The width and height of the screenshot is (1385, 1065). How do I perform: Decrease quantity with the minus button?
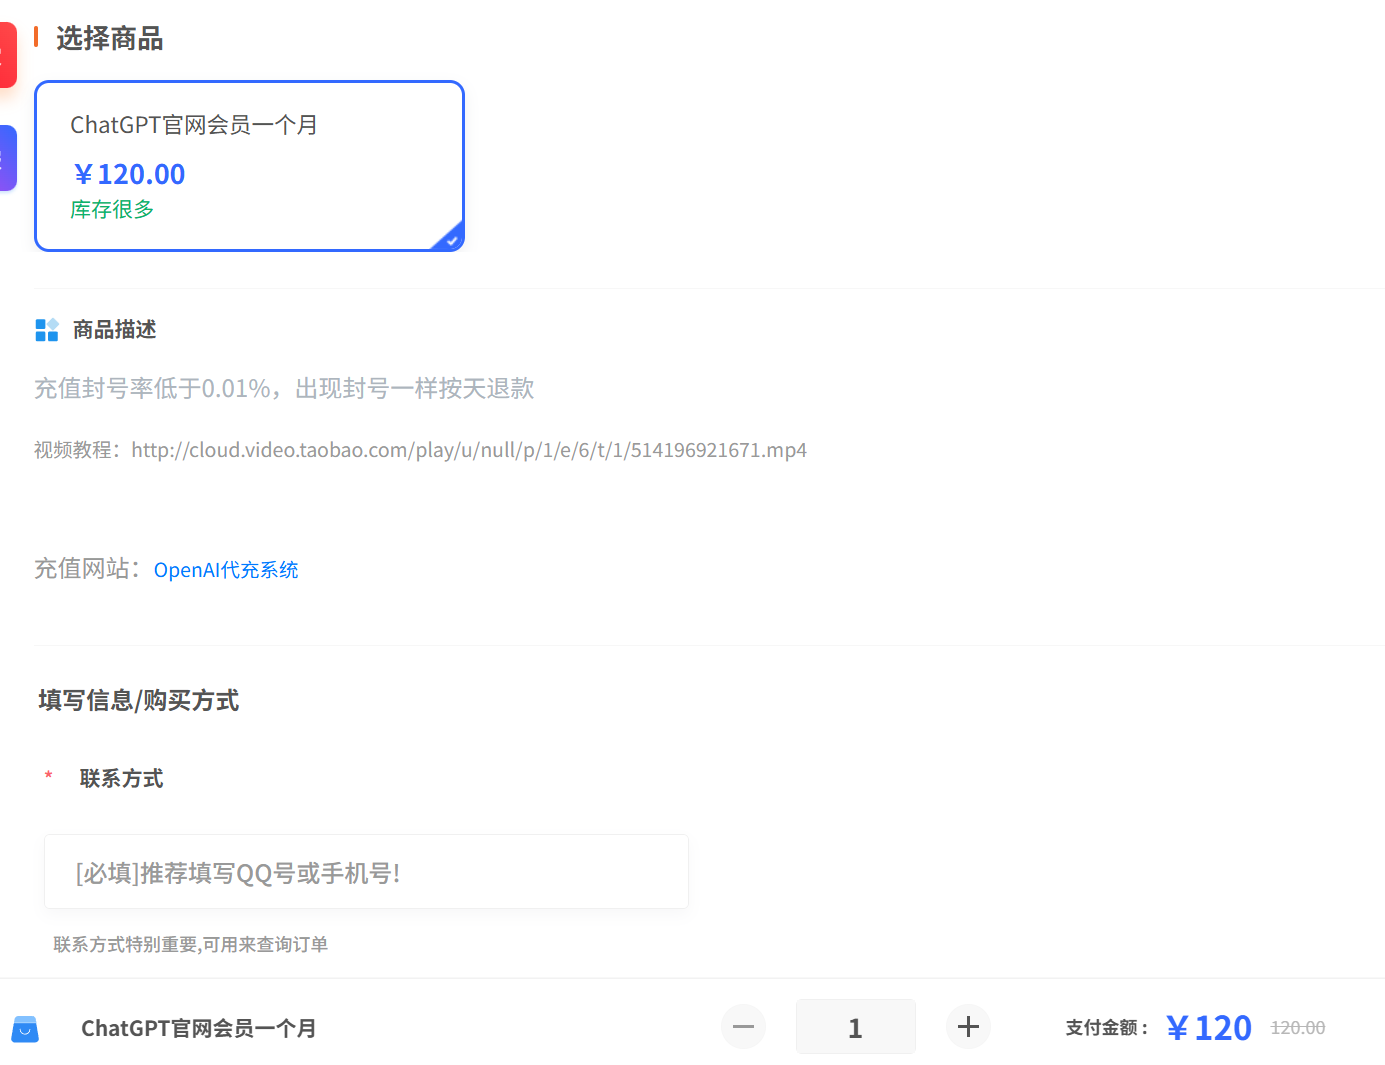[744, 1027]
